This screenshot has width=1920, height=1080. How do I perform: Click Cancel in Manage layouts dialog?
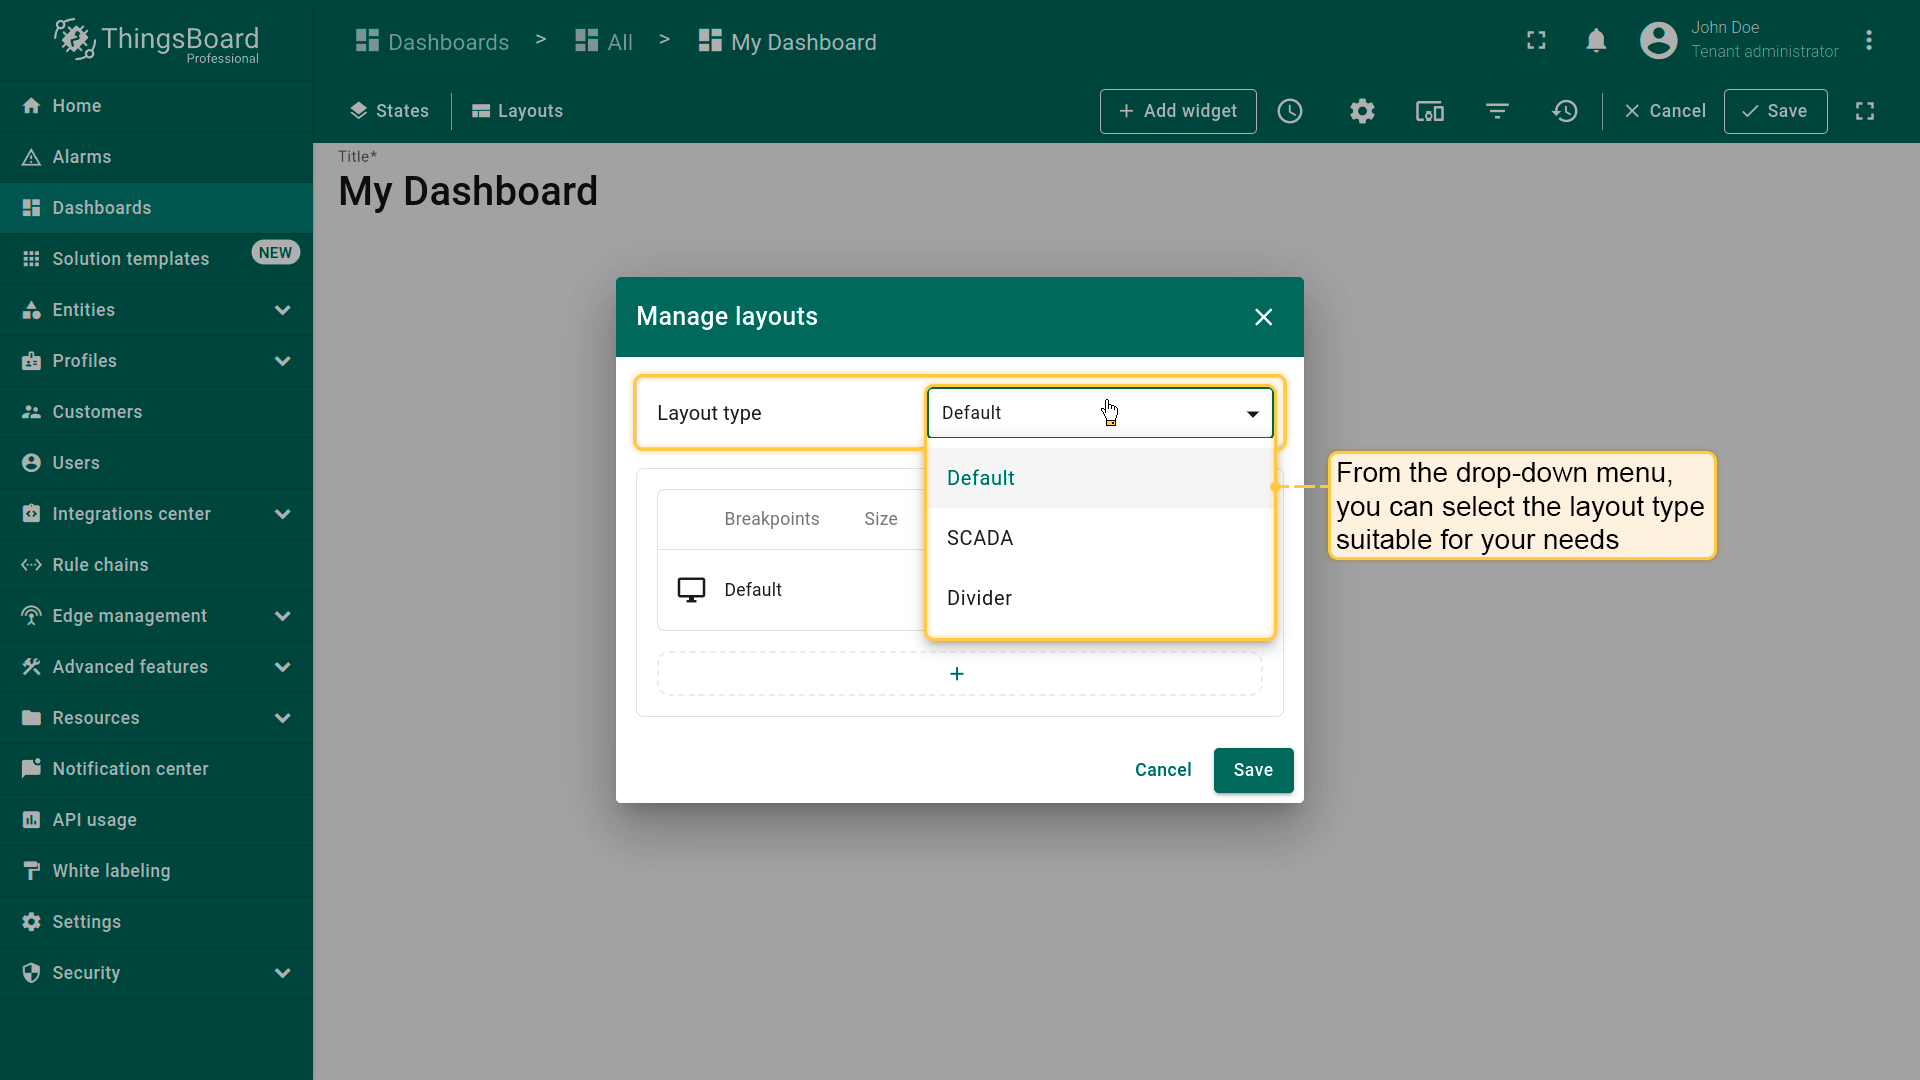[1162, 770]
